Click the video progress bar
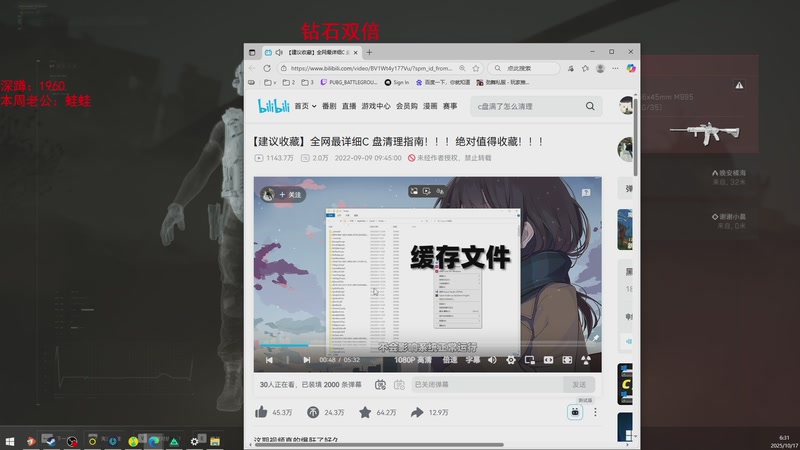800x450 pixels. click(428, 345)
